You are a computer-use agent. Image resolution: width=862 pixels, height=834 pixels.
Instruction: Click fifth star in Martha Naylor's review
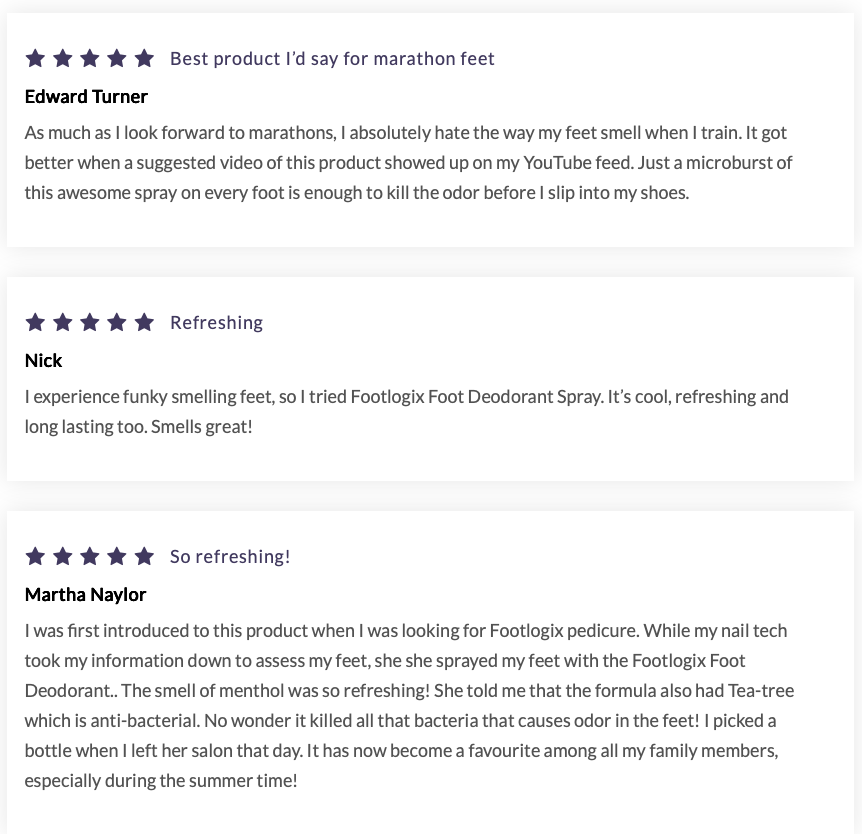(x=144, y=556)
